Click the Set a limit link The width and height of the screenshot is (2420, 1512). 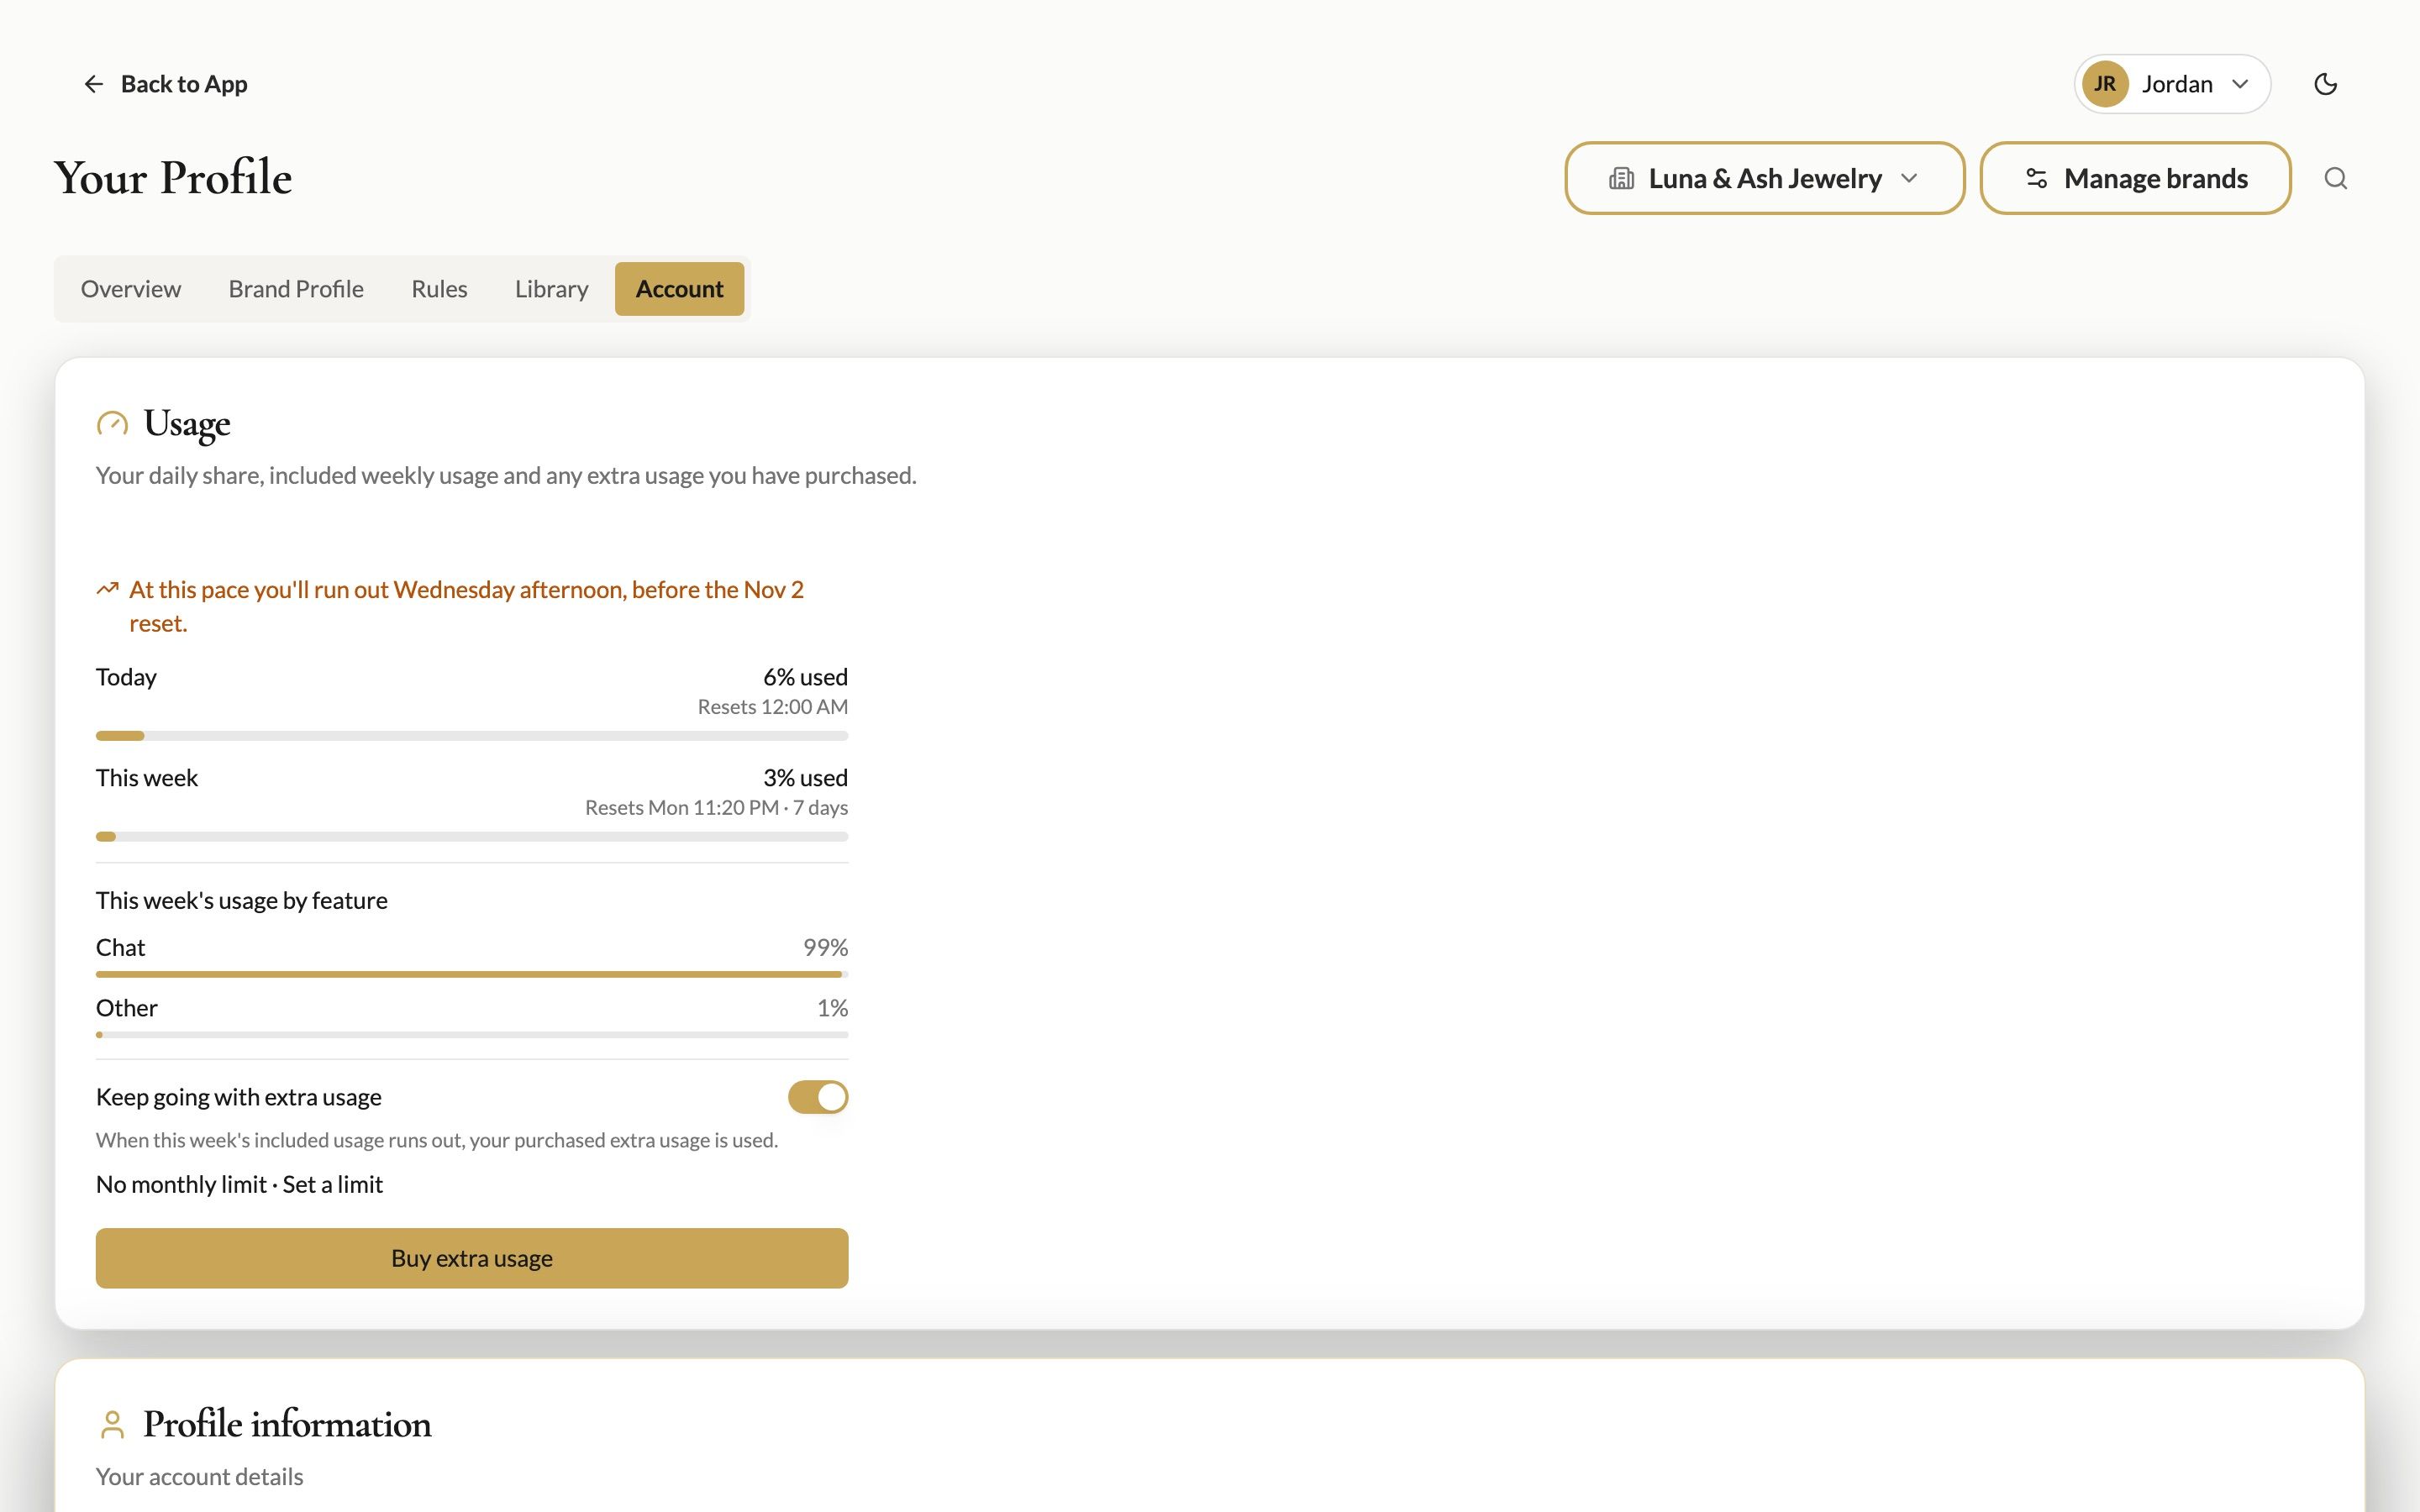pyautogui.click(x=333, y=1184)
